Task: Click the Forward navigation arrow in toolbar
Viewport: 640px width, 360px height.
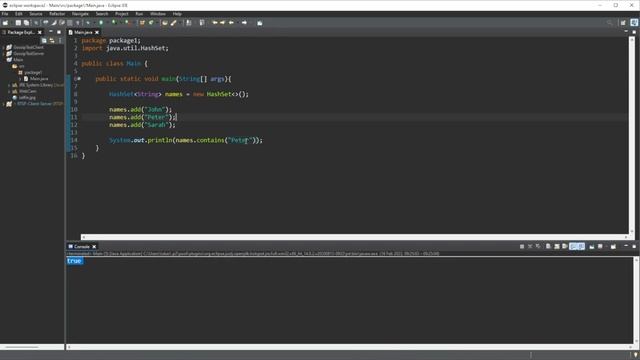Action: point(244,23)
